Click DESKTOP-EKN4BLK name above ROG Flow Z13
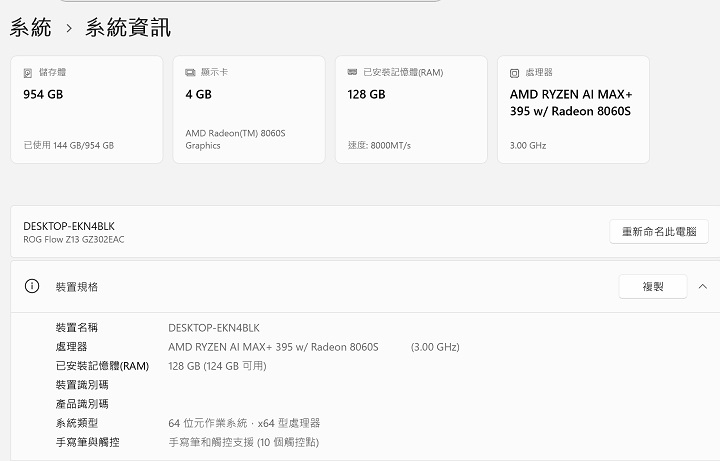Viewport: 720px width, 461px height. coord(69,226)
